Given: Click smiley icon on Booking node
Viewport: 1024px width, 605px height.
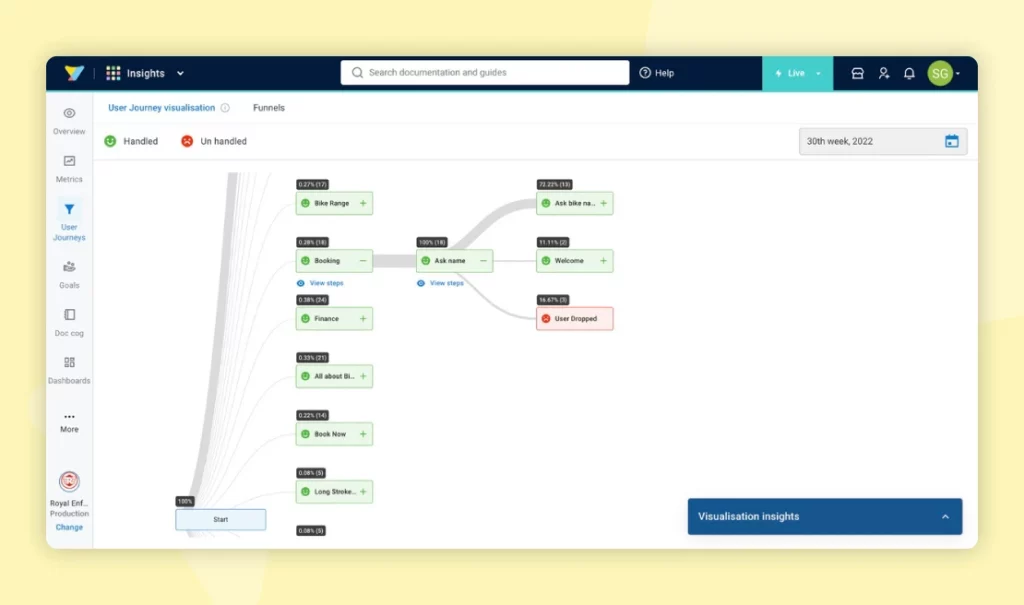Looking at the screenshot, I should (x=306, y=261).
